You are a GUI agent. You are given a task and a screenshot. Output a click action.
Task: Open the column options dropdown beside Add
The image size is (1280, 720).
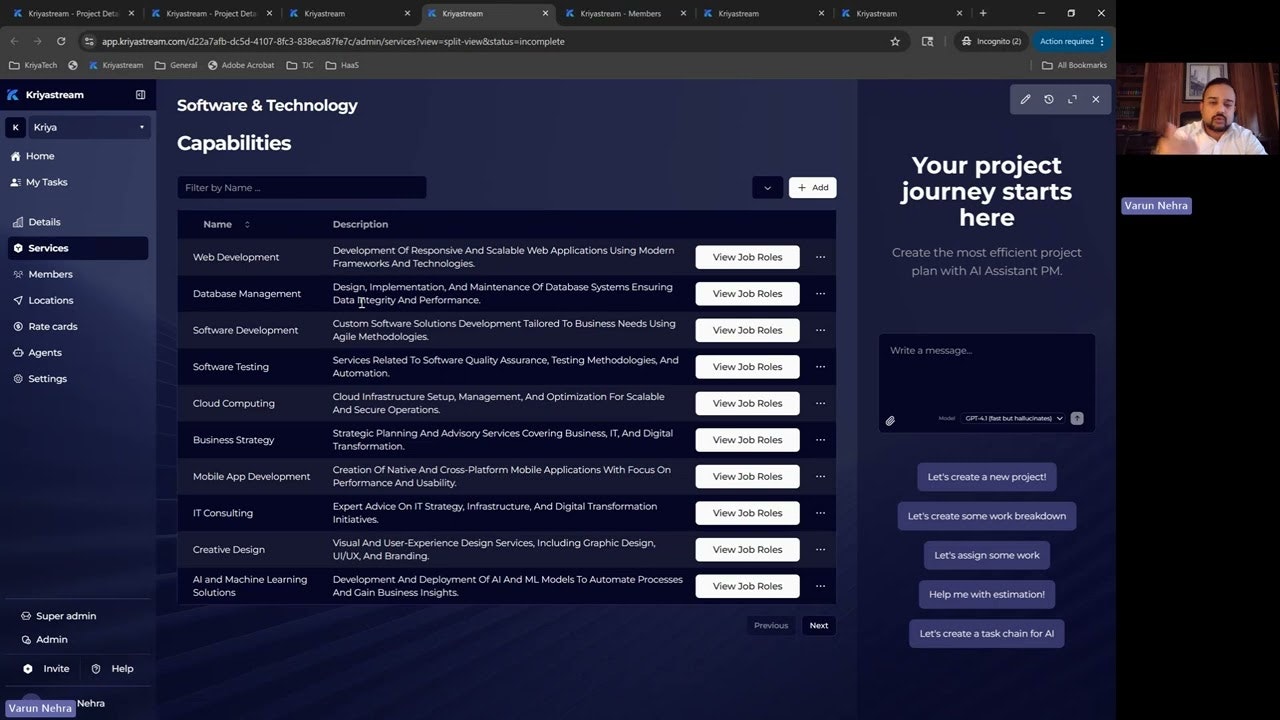point(768,187)
